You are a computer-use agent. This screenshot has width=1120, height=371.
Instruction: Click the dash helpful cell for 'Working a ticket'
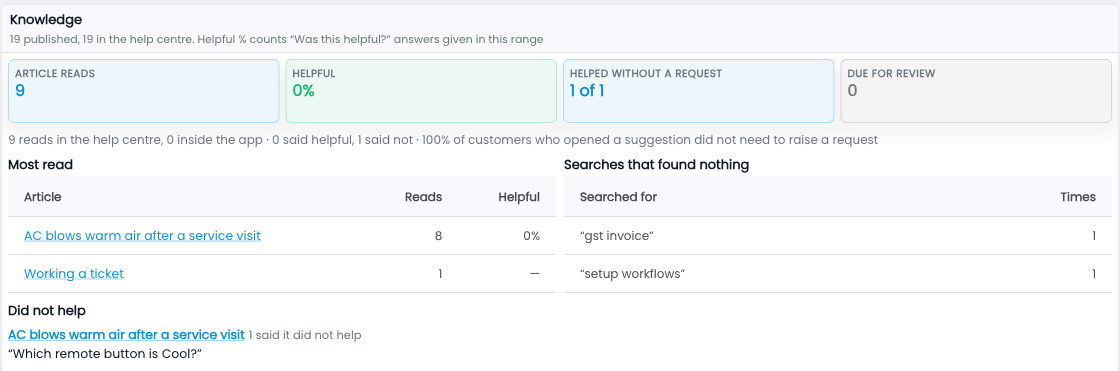(x=534, y=274)
